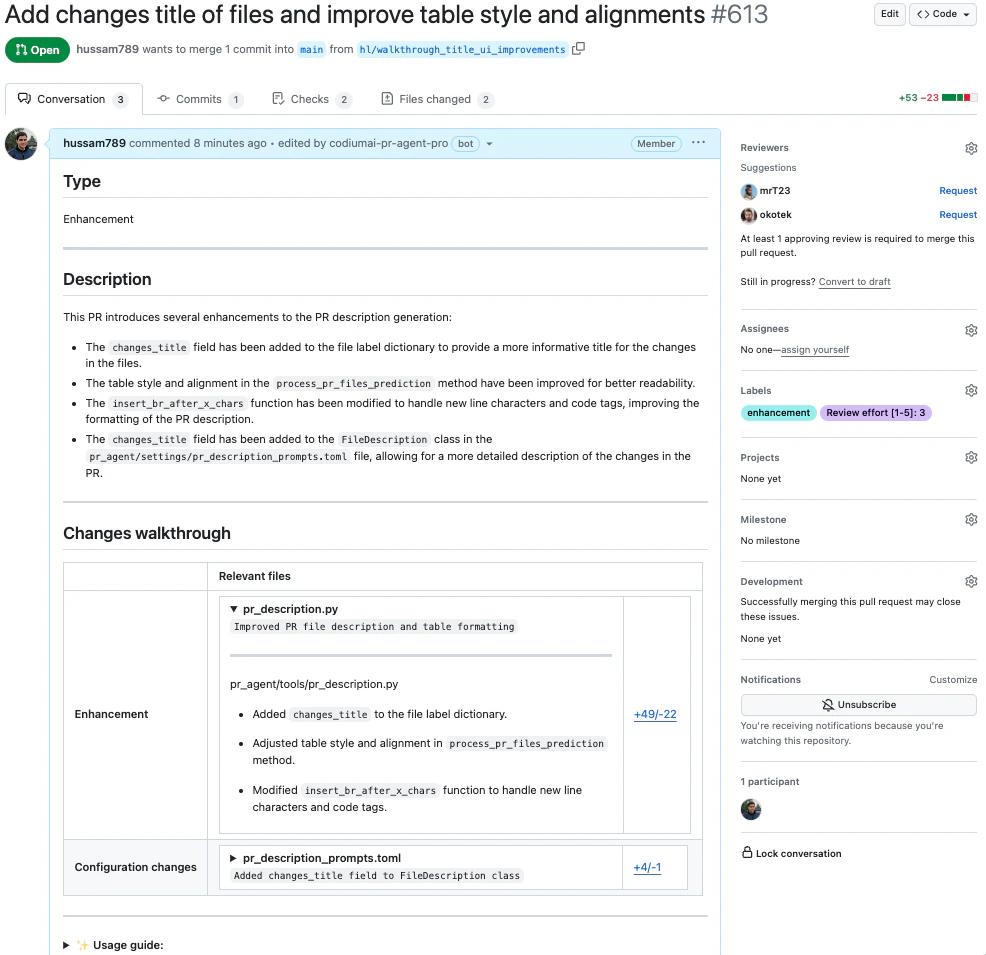Image resolution: width=986 pixels, height=955 pixels.
Task: Request review from mrT23
Action: coord(958,190)
